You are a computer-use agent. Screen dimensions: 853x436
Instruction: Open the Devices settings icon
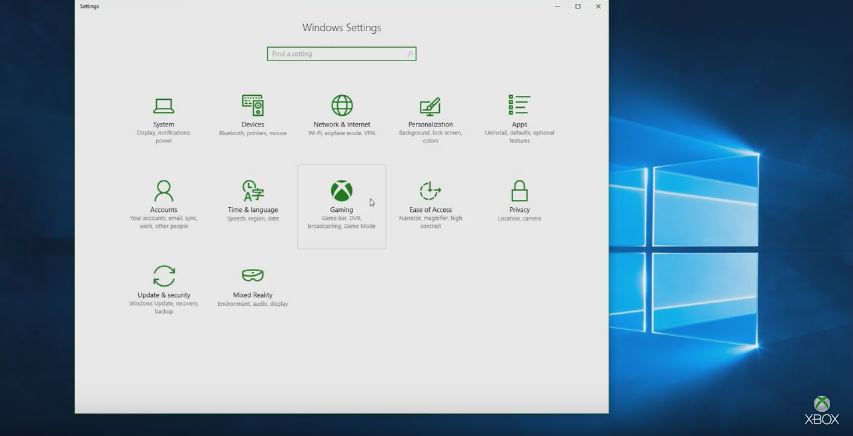252,105
